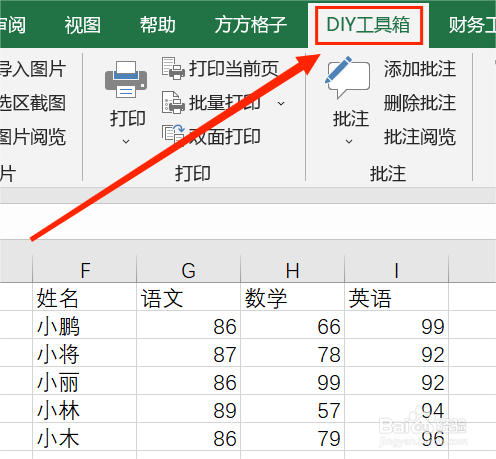Viewport: 496px width, 459px height.
Task: Click the large 批注 comment icon
Action: 348,78
